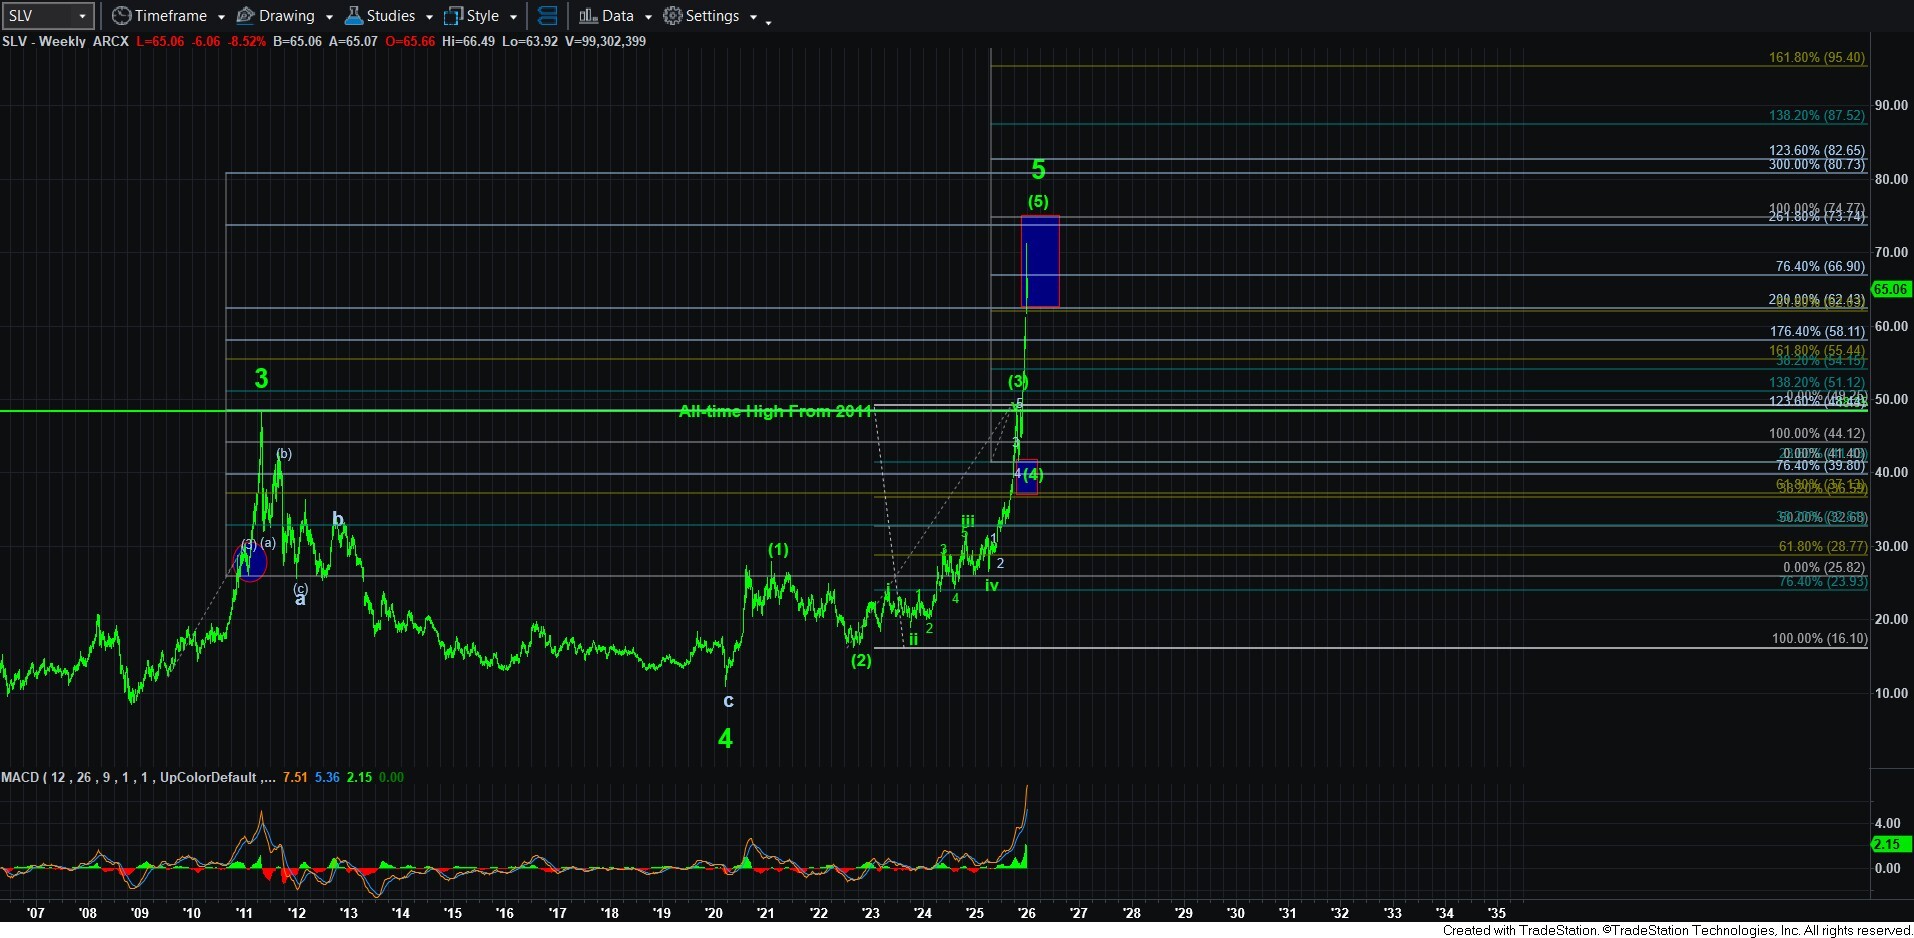Viewport: 1914px width, 938px height.
Task: Click the Data bar chart icon
Action: tap(588, 16)
